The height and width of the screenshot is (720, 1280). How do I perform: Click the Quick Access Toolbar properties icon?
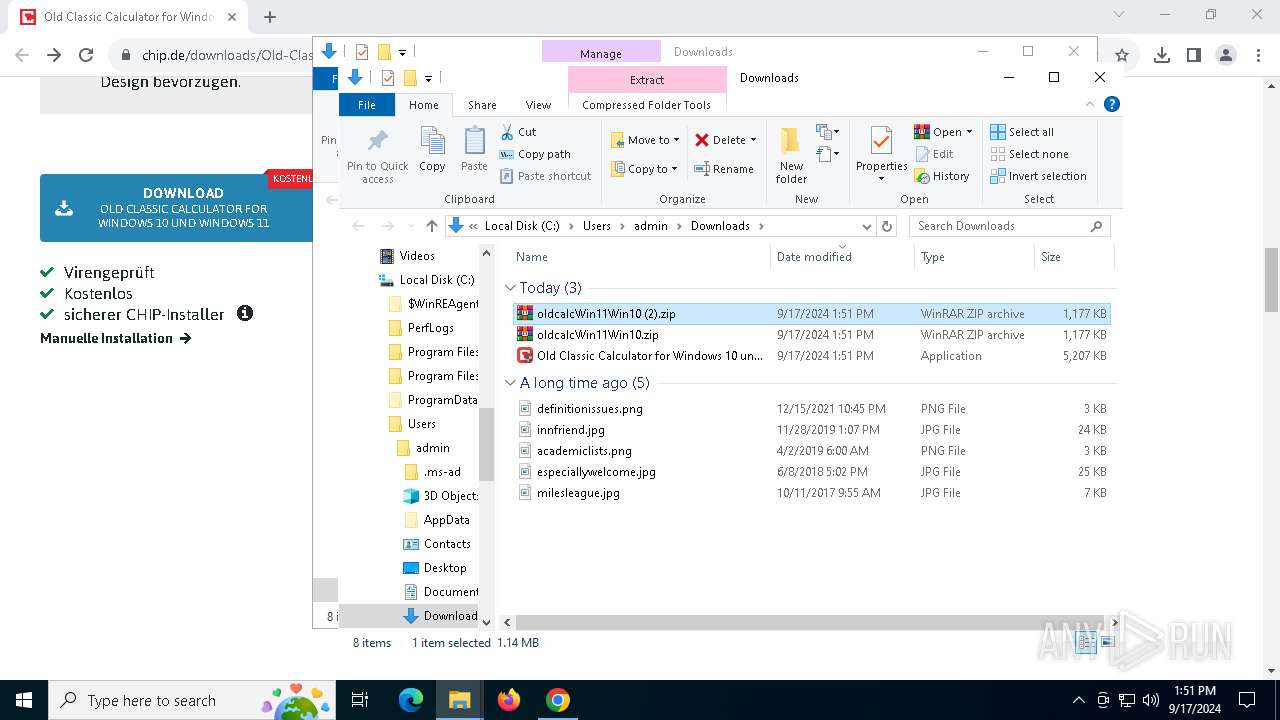tap(388, 78)
